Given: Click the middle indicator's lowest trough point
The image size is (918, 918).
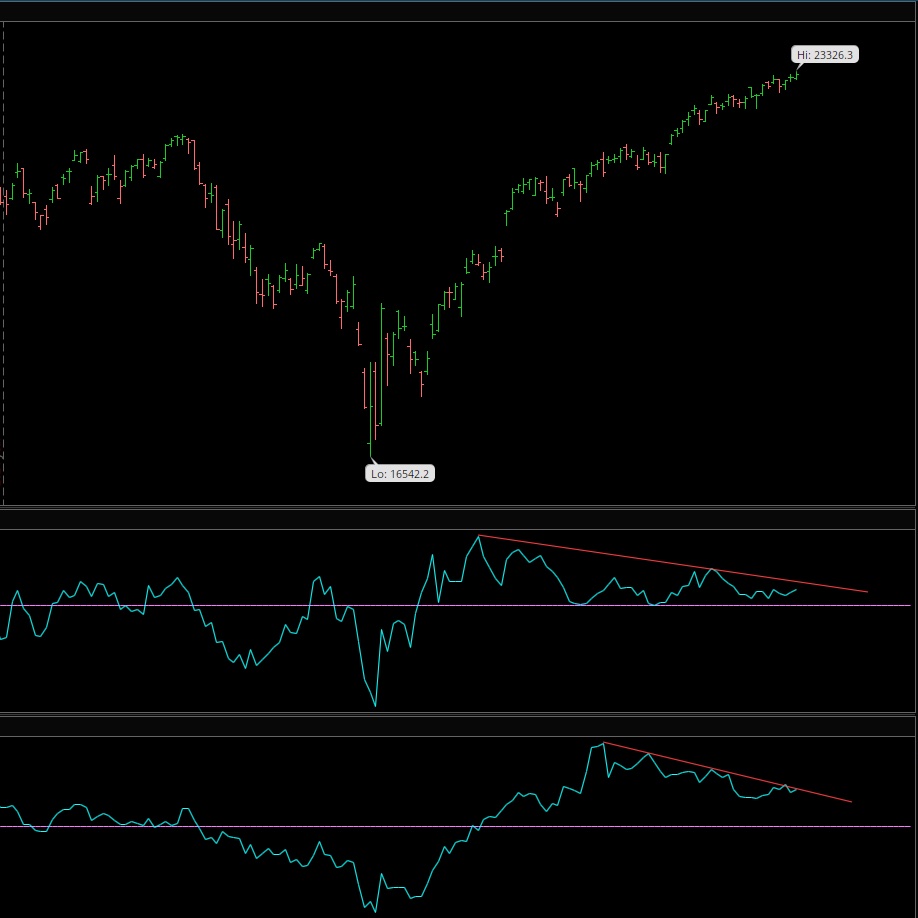Looking at the screenshot, I should pos(375,705).
